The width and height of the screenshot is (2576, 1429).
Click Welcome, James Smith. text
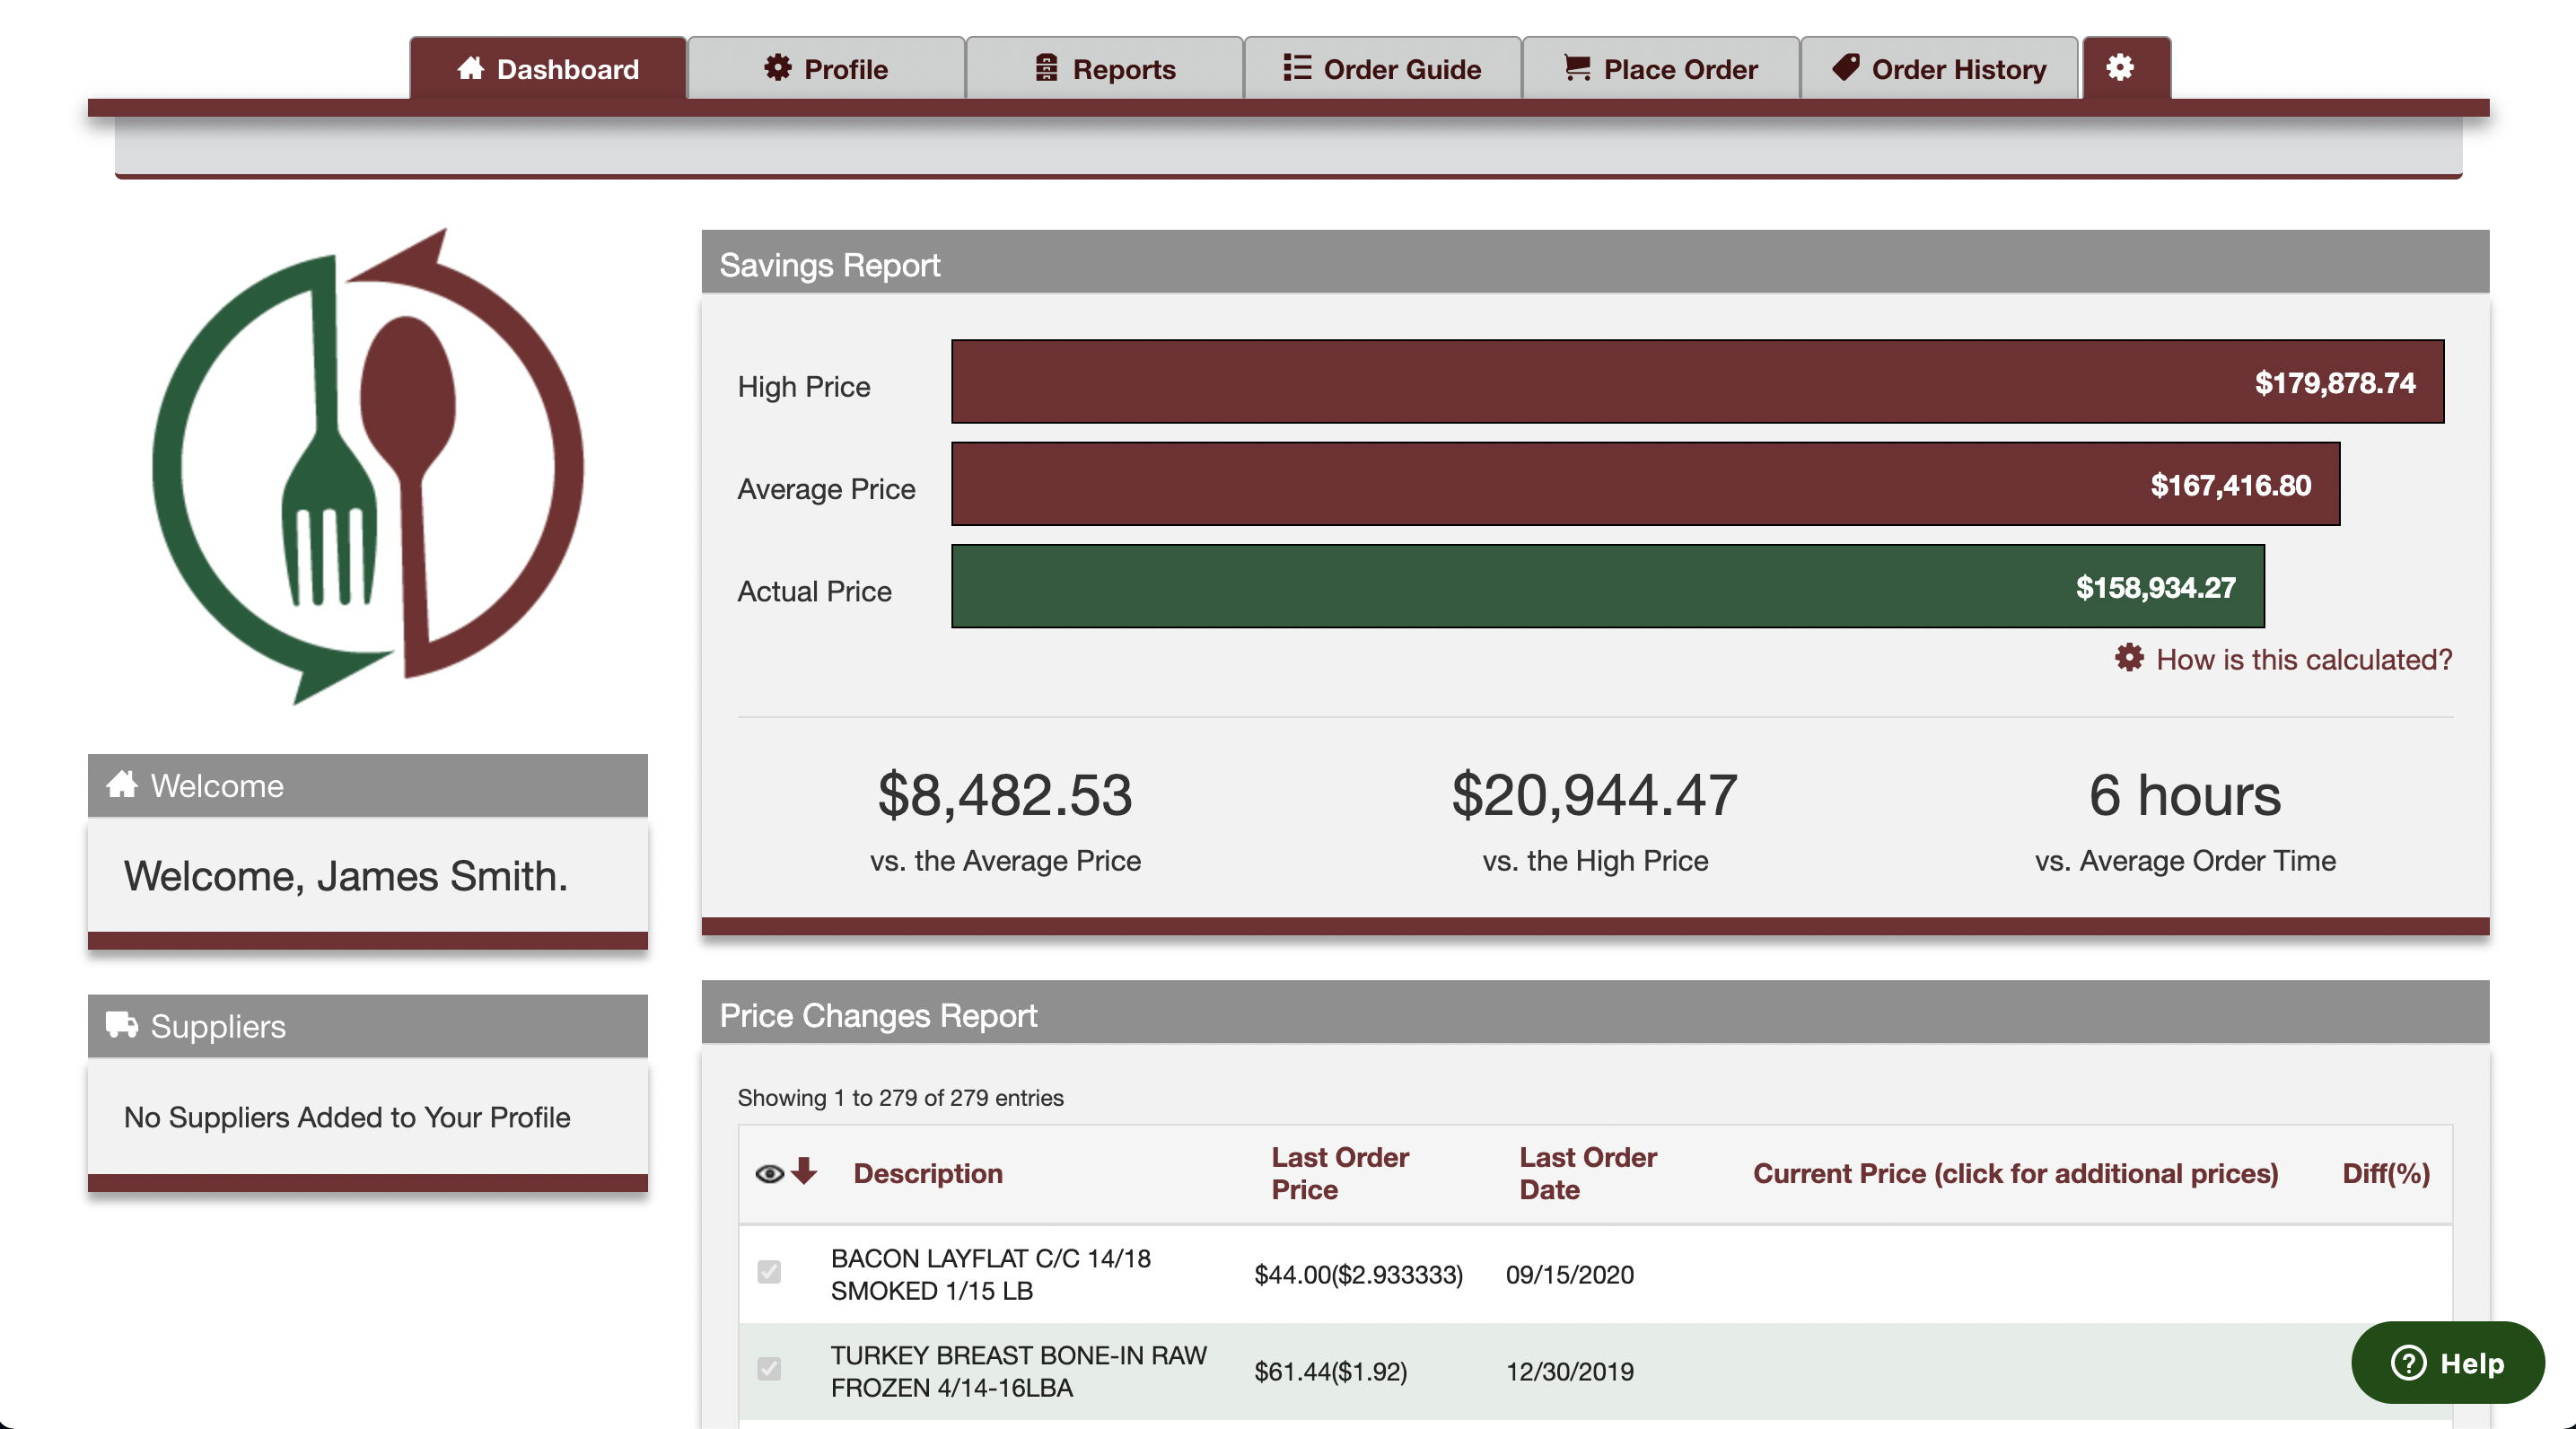point(345,875)
